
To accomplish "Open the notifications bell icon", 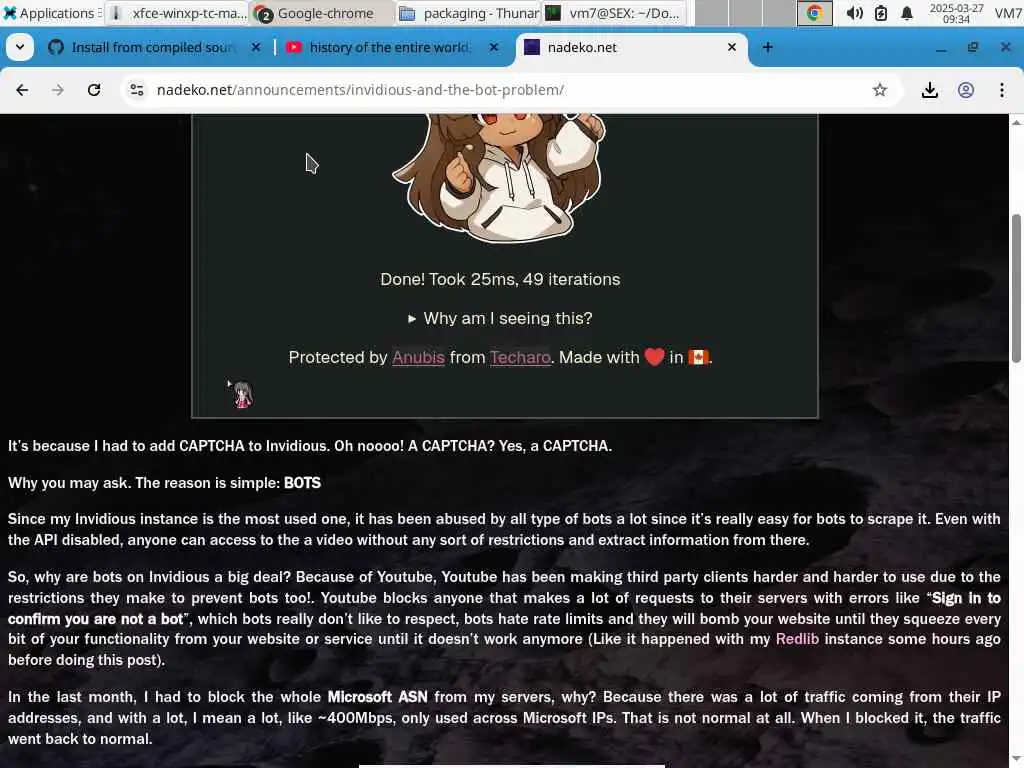I will click(x=907, y=13).
